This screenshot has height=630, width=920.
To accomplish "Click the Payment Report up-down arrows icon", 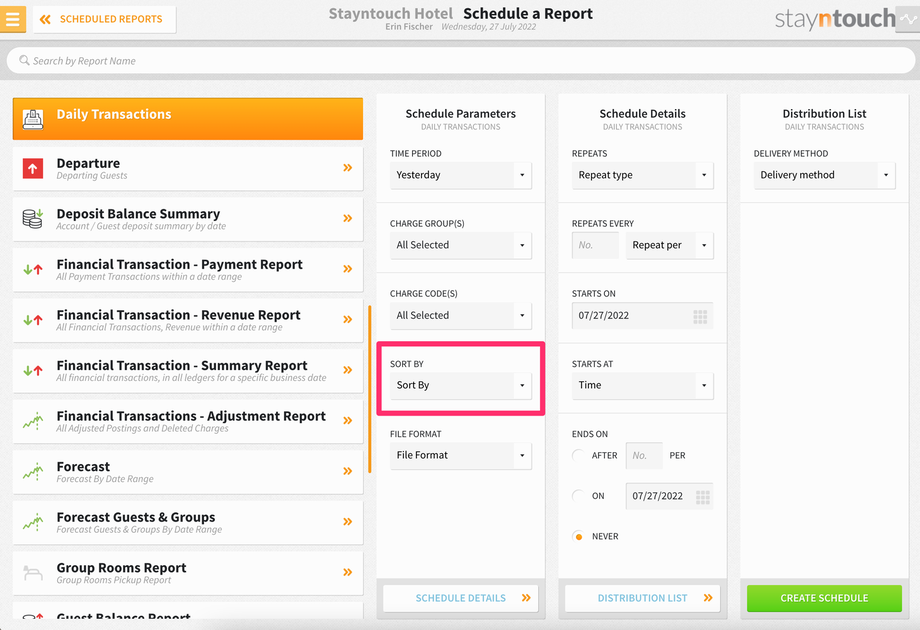I will point(33,269).
